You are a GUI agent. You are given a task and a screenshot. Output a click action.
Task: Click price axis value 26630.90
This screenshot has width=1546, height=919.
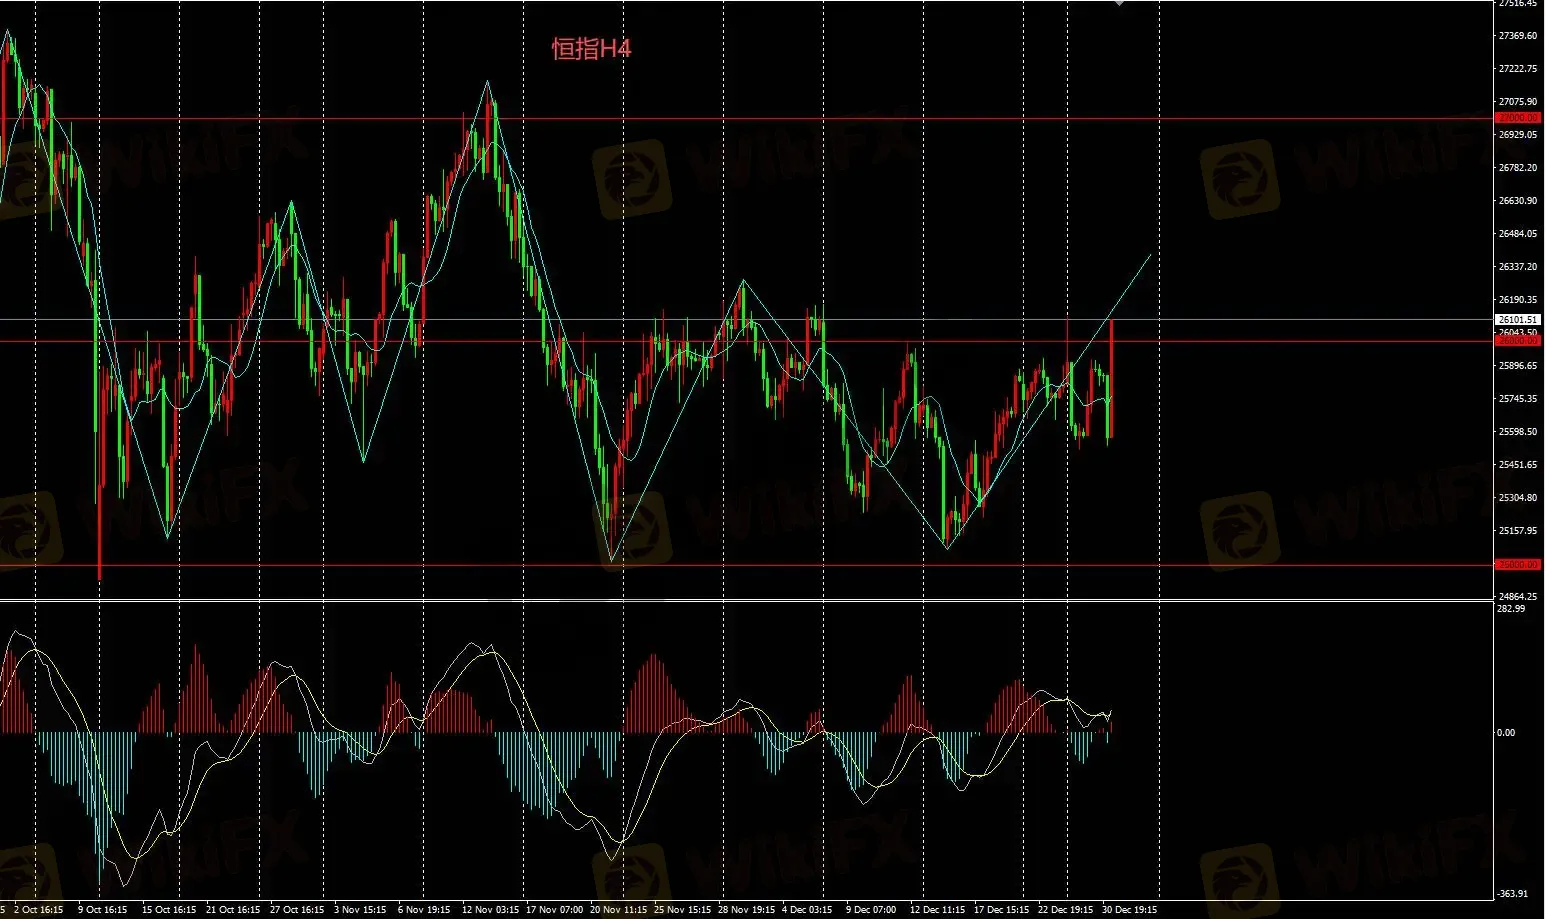coord(1518,201)
